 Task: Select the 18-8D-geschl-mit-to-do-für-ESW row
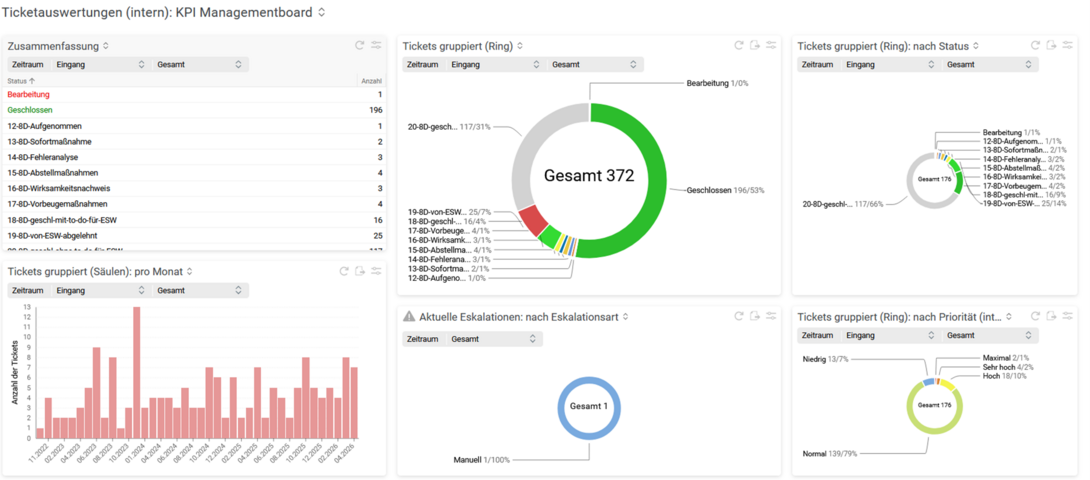(195, 220)
